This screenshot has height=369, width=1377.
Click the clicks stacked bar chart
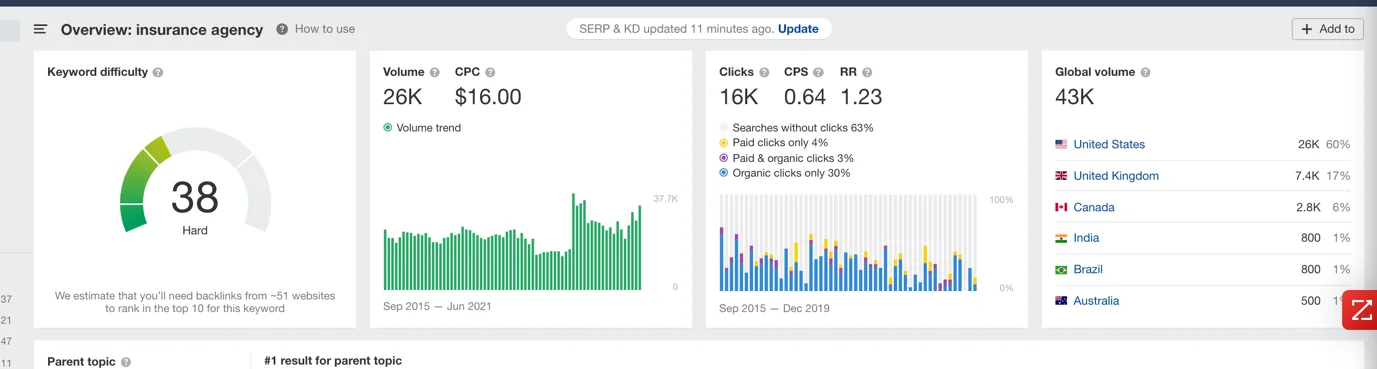[848, 243]
